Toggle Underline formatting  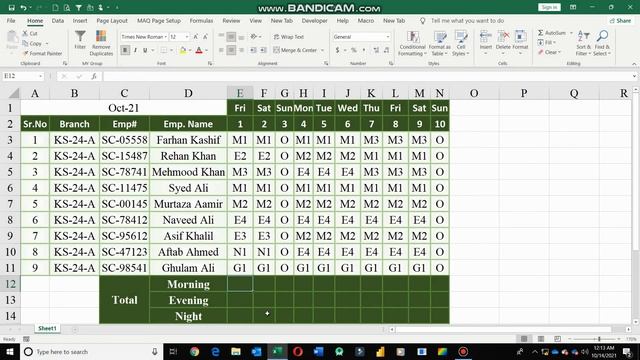(145, 50)
